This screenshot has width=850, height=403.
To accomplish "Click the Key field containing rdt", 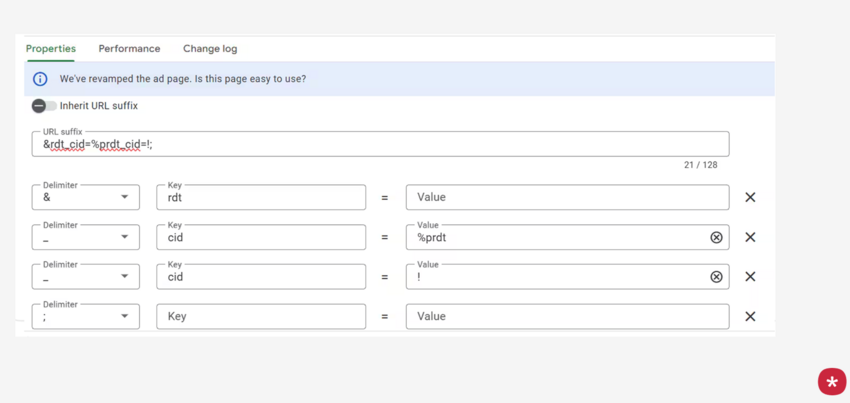I will tap(261, 198).
